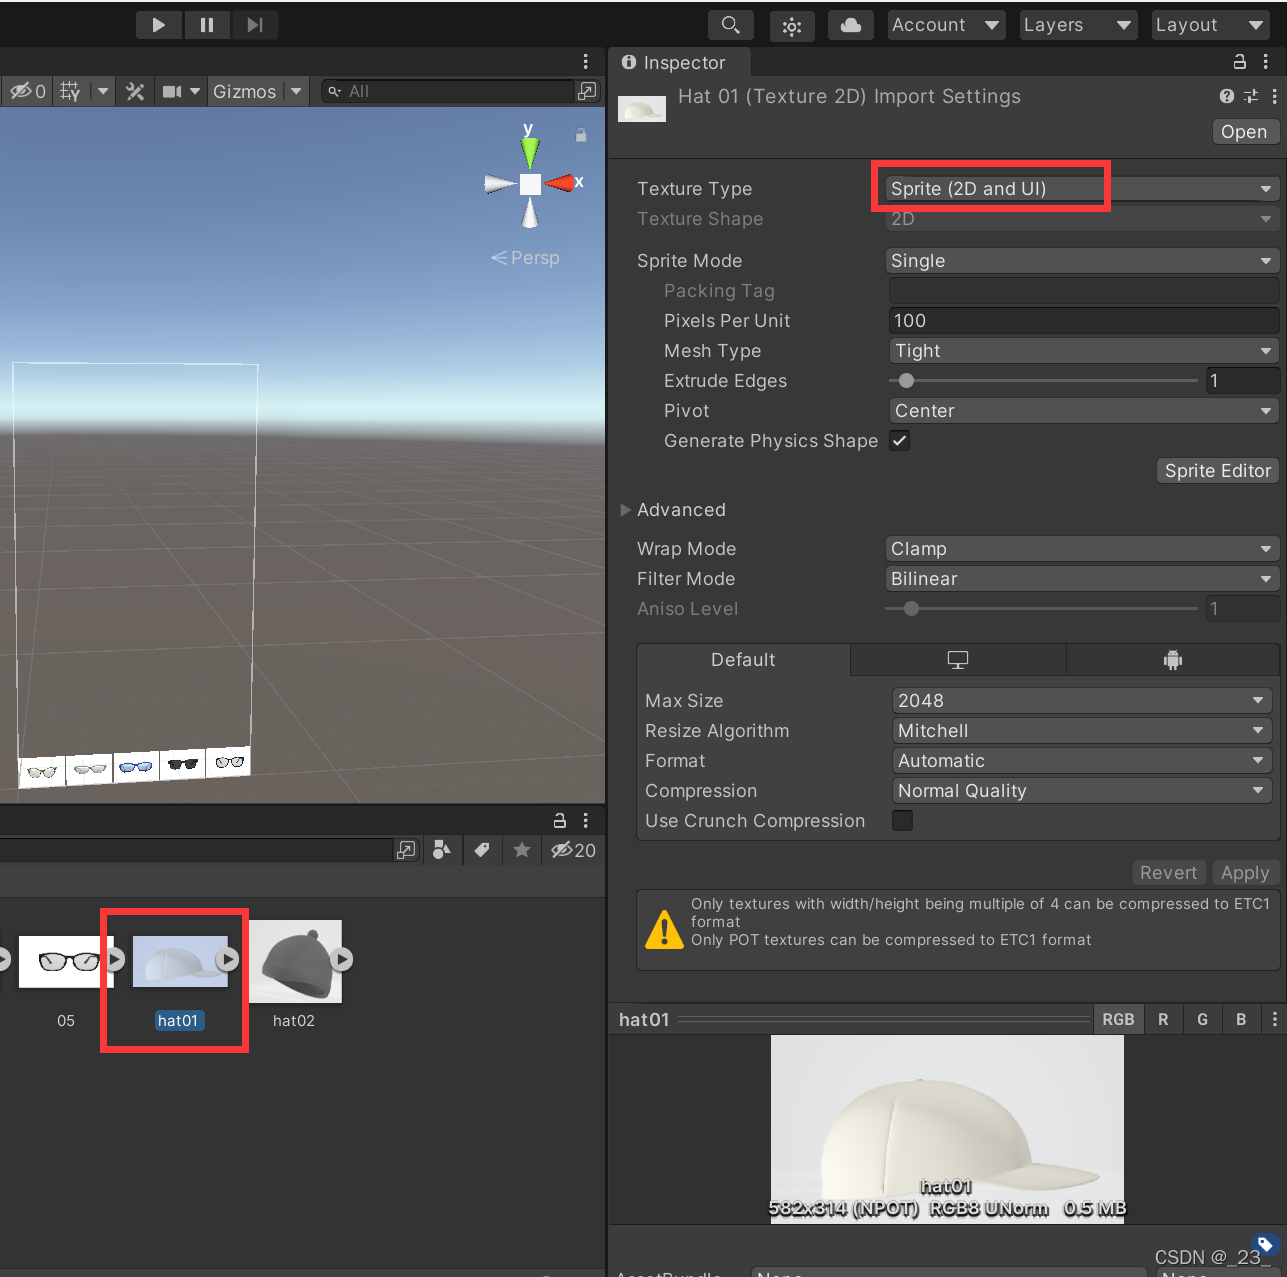Open the Format dropdown
This screenshot has height=1277, width=1287.
tap(1081, 761)
